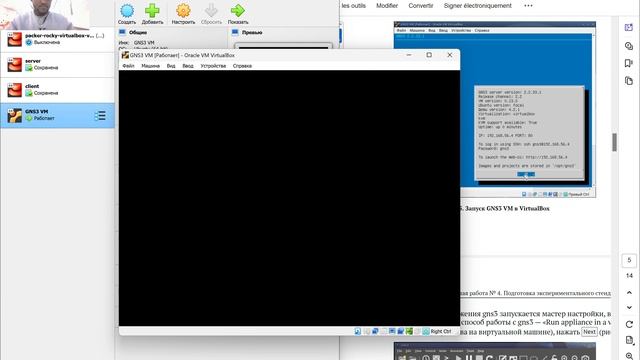Screen dimensions: 640x360
Task: Open les outils tab in PDF viewer
Action: tap(353, 6)
